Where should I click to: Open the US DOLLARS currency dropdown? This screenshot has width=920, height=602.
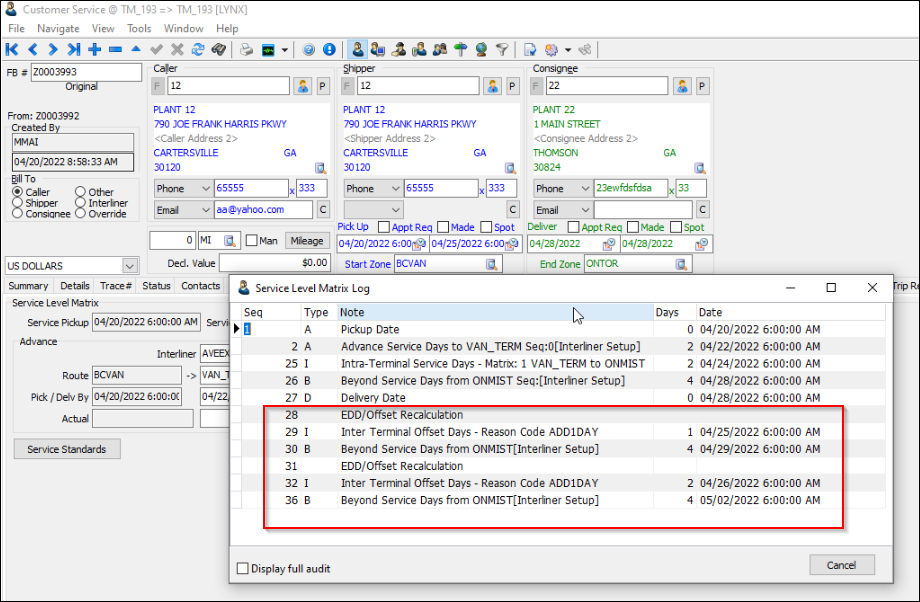click(x=129, y=266)
